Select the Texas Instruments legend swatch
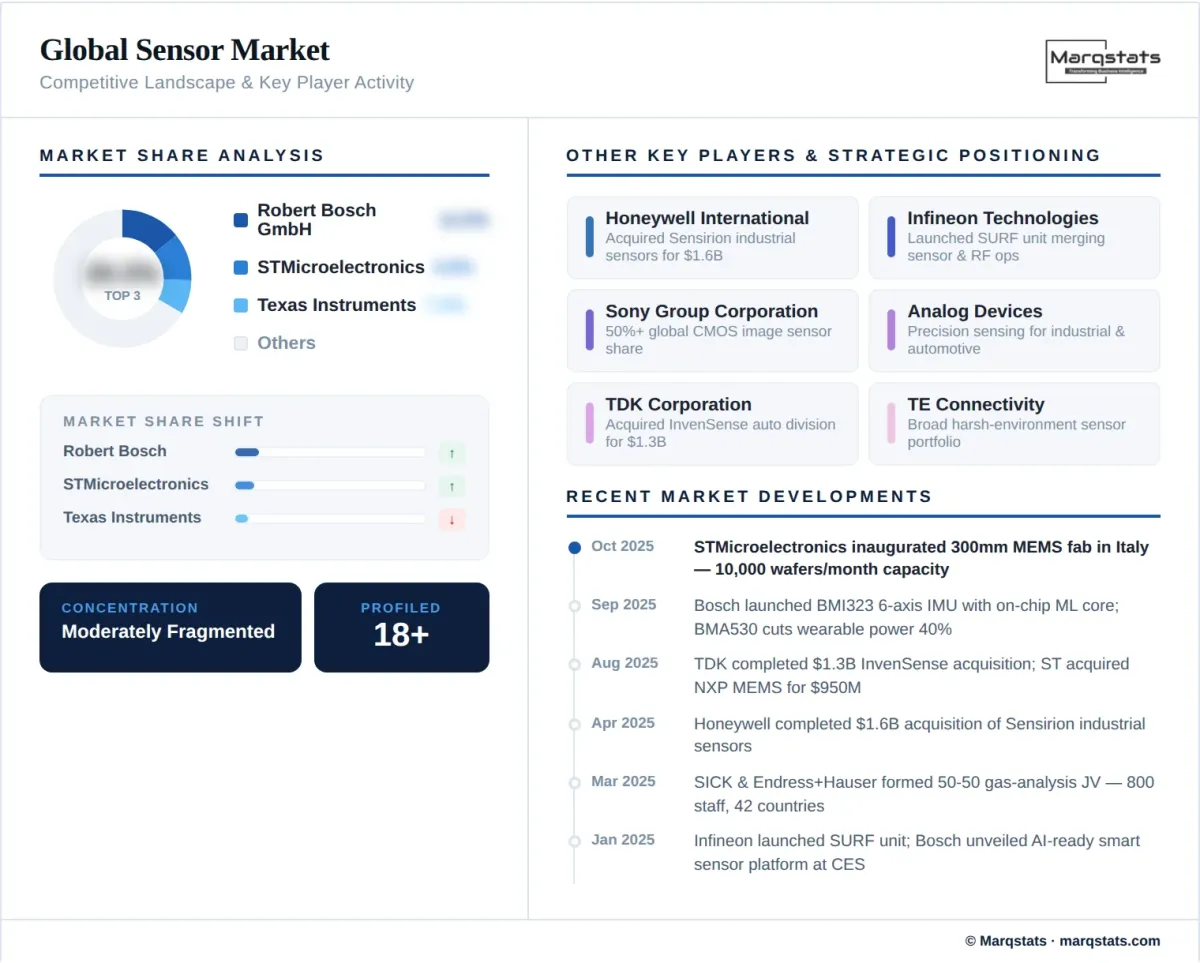Viewport: 1200px width, 963px height. coord(241,306)
